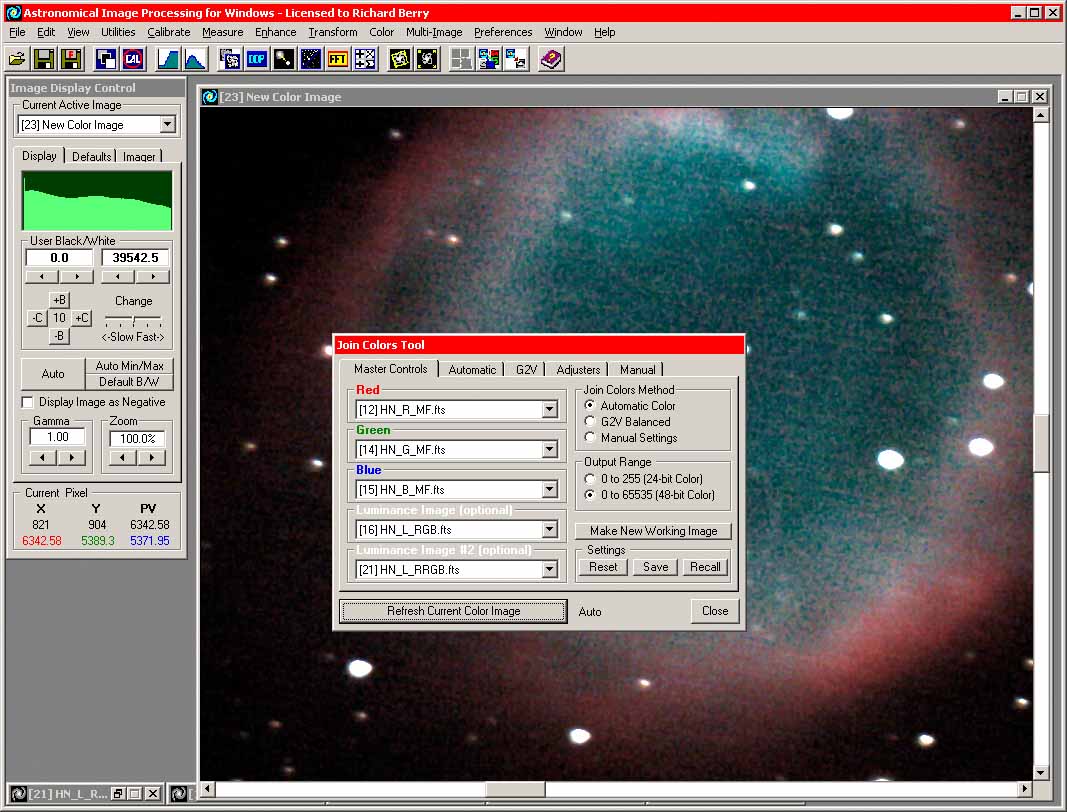This screenshot has width=1067, height=812.
Task: Click the purple help book icon
Action: (x=551, y=59)
